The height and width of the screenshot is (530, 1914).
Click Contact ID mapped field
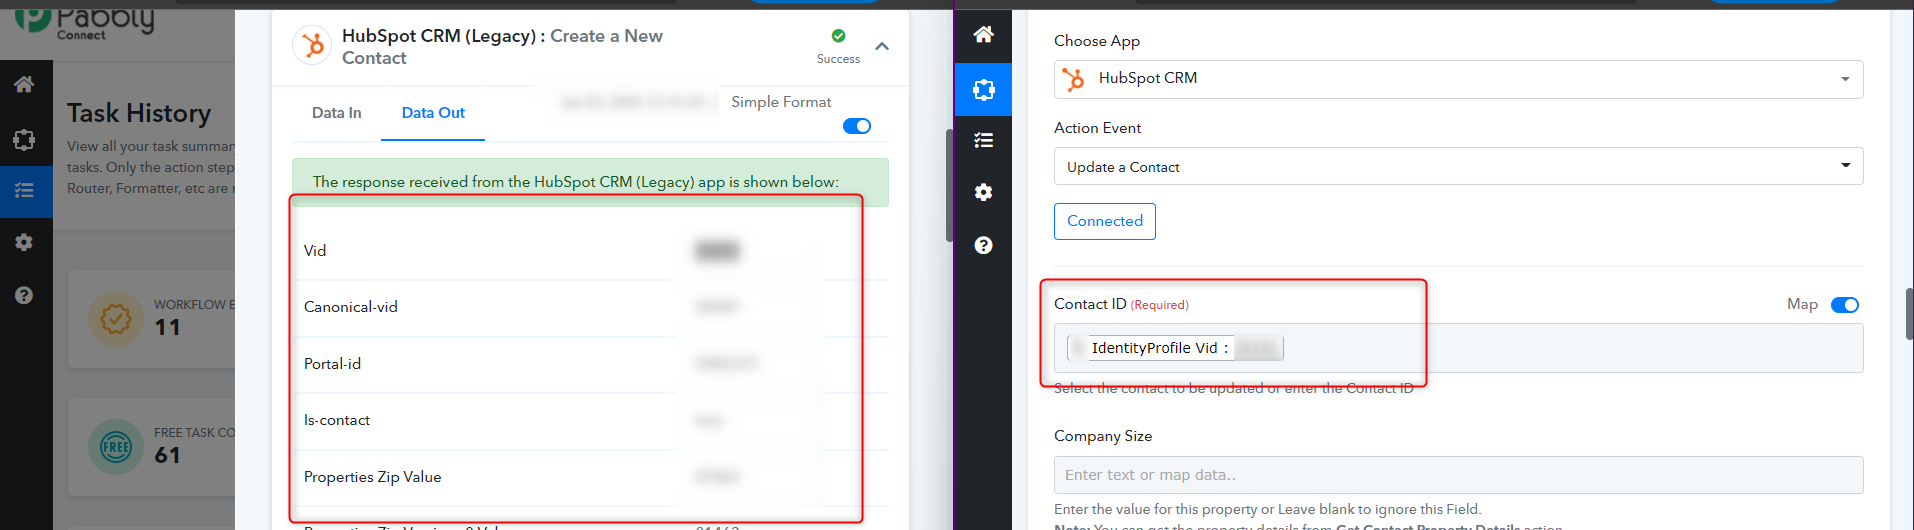pyautogui.click(x=1458, y=348)
